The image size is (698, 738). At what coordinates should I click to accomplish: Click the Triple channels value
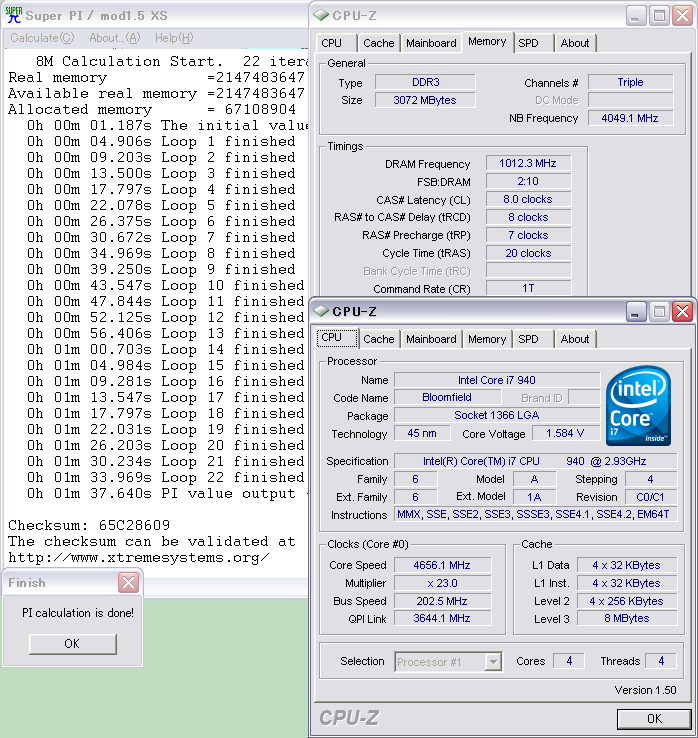[630, 82]
